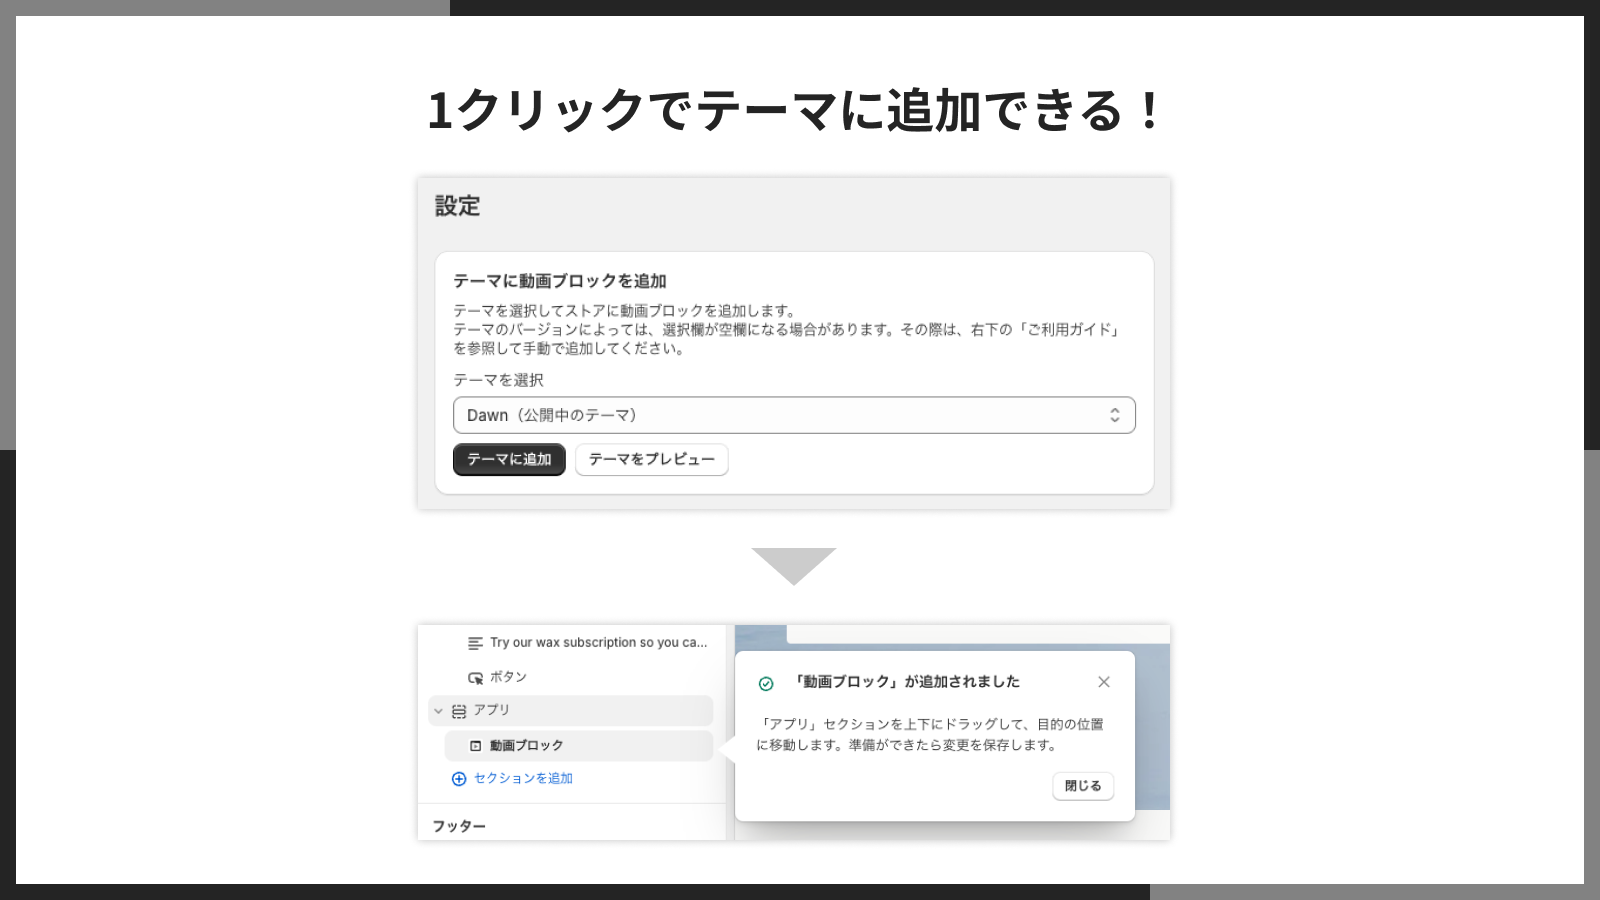This screenshot has height=900, width=1600.
Task: Click the テーマをプレビュー button
Action: (x=652, y=460)
